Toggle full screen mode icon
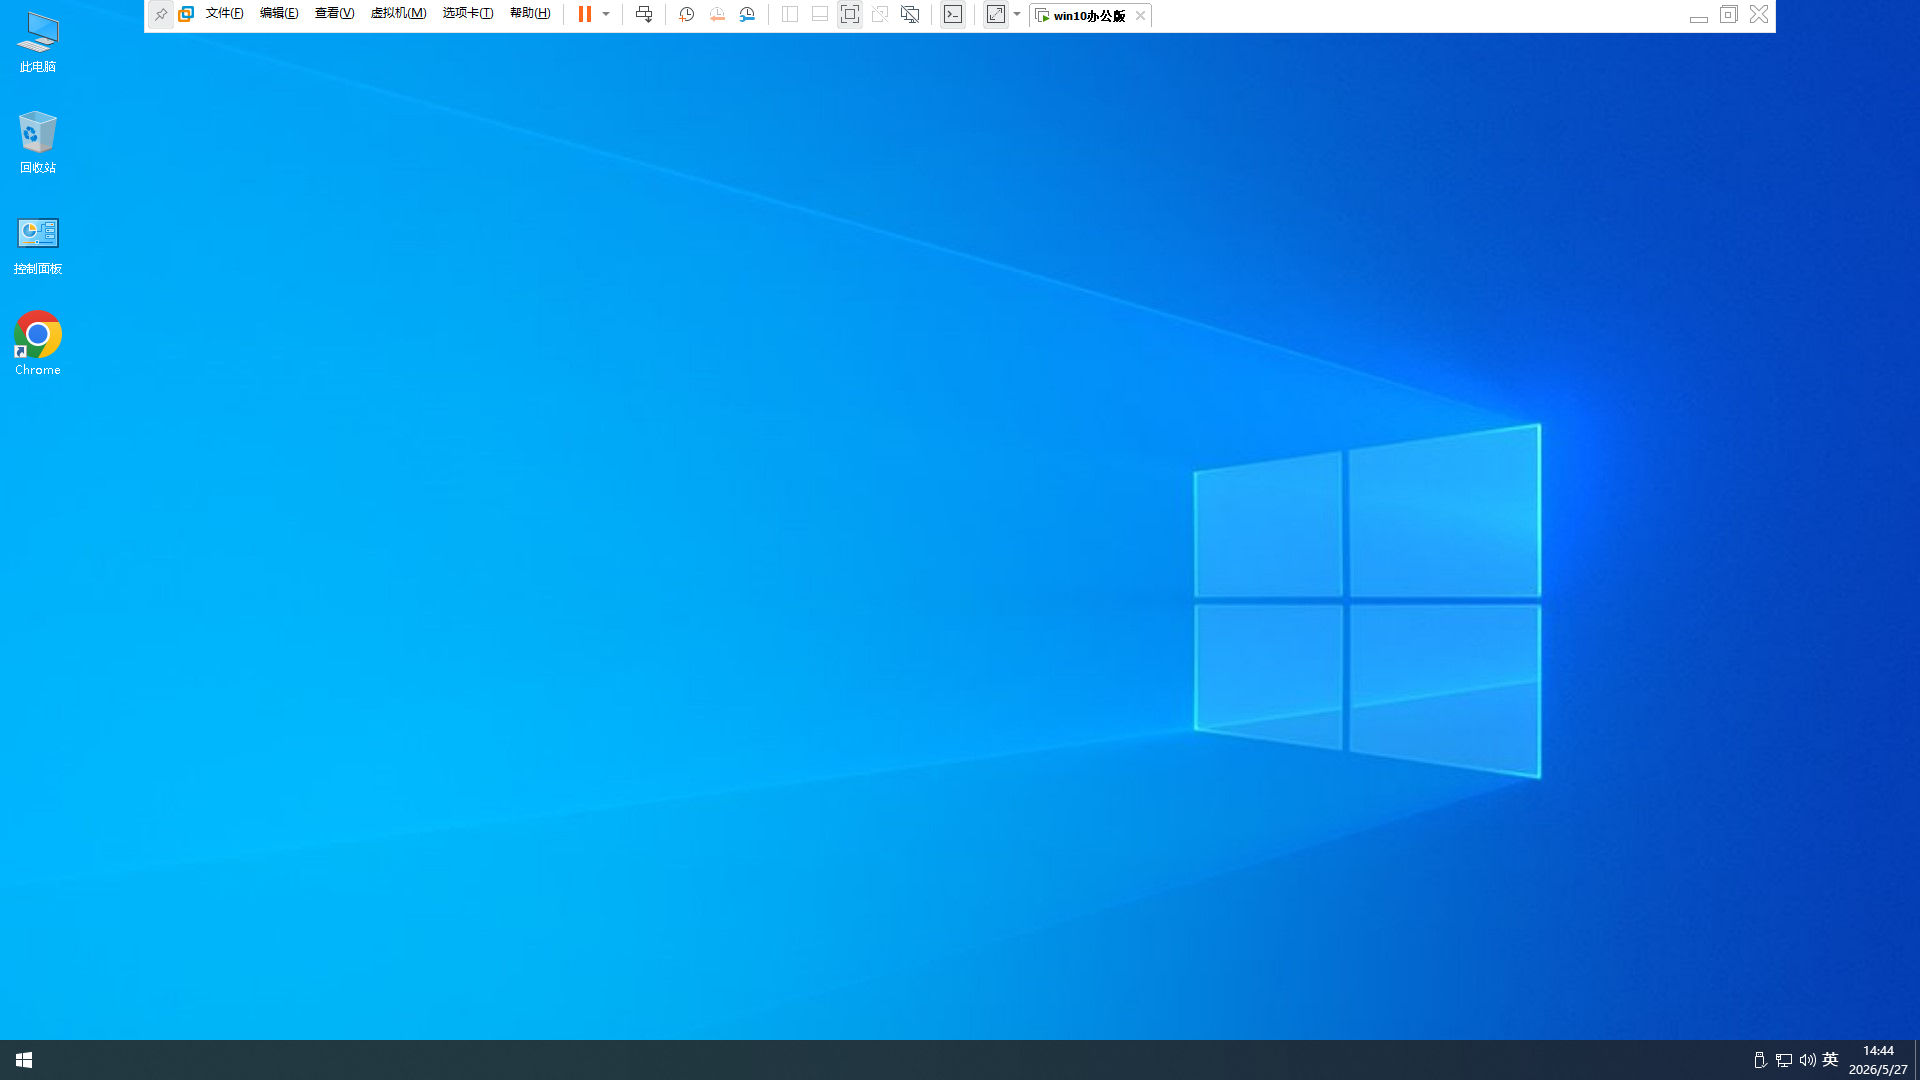The height and width of the screenshot is (1080, 1920). coord(850,14)
